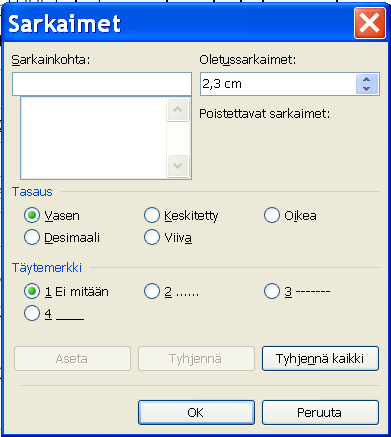This screenshot has height=437, width=391.
Task: Select Oikea alignment radio button
Action: 272,215
